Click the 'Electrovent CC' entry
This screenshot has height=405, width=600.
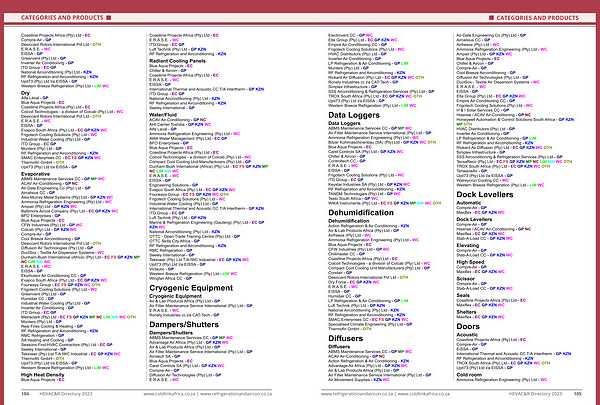[350, 35]
